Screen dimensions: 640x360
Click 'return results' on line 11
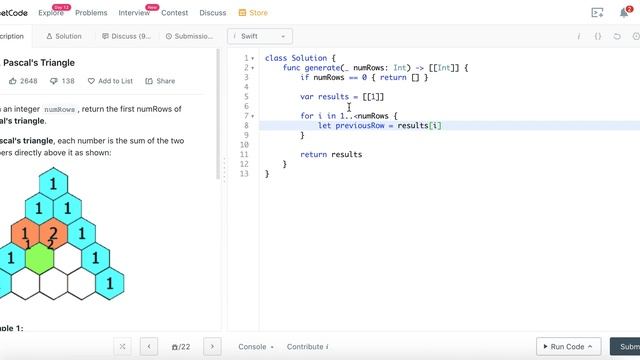point(331,155)
